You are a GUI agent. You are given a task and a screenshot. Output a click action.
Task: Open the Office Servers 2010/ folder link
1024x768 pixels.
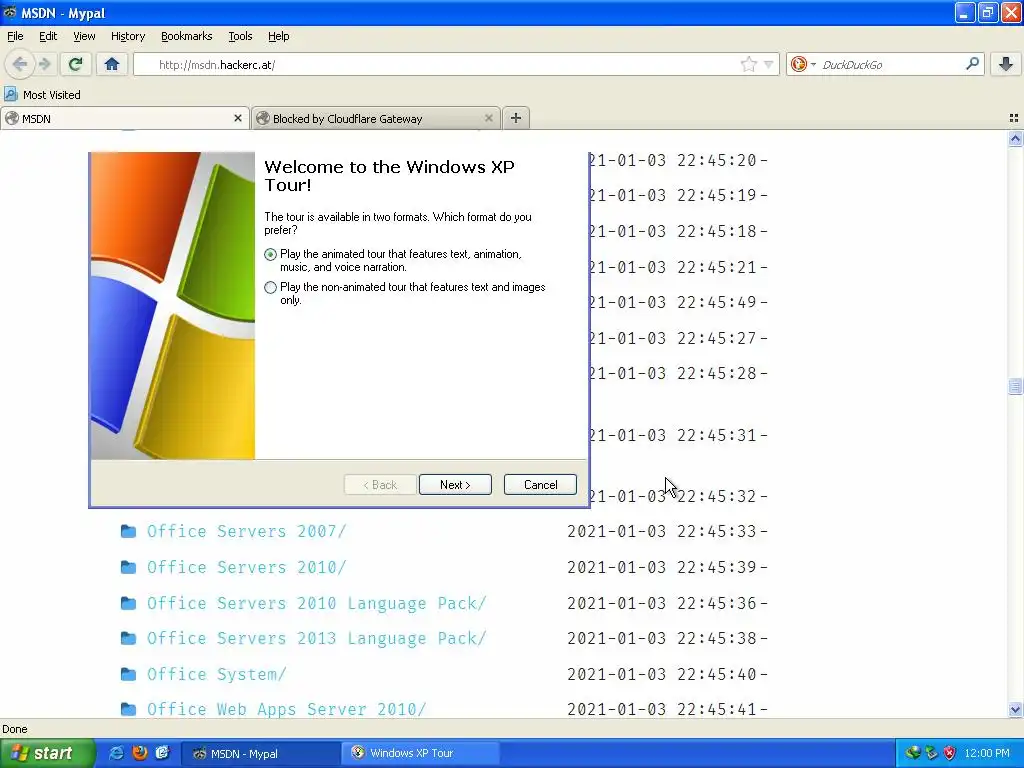click(246, 568)
